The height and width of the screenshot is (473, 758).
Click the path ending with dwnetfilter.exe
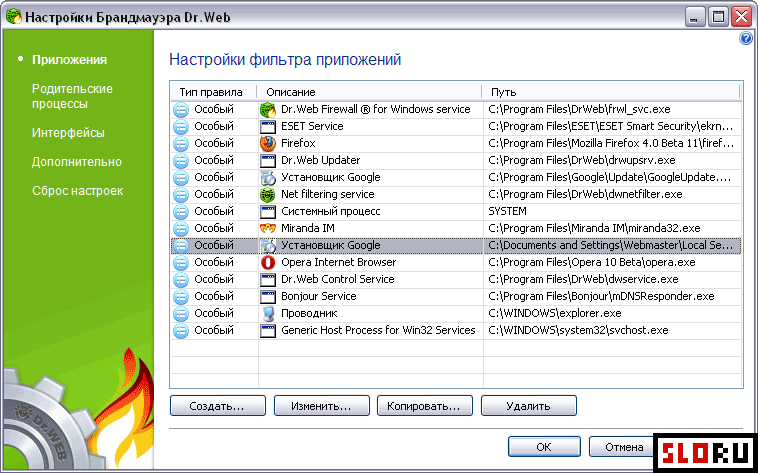point(585,194)
